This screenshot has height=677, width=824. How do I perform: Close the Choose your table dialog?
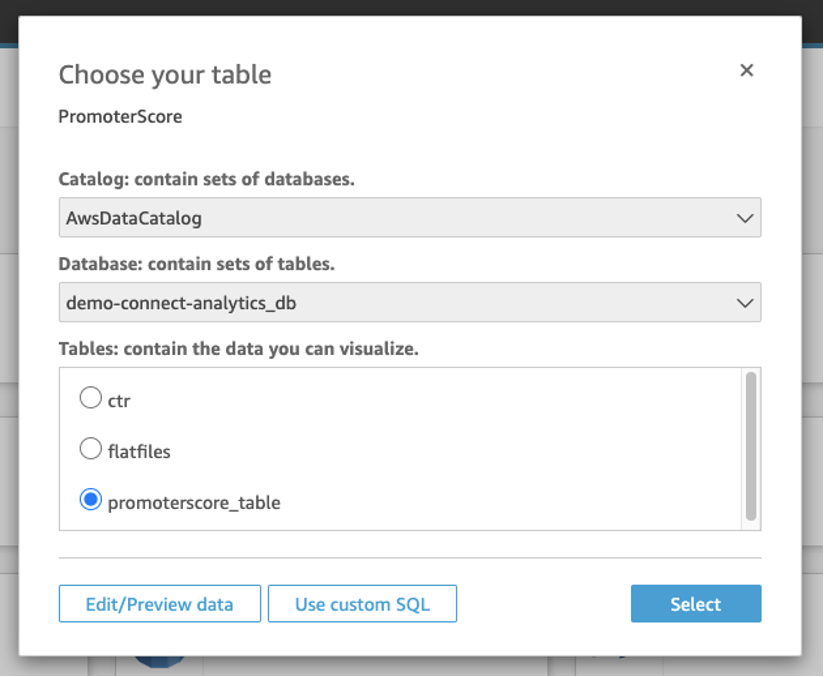[746, 70]
